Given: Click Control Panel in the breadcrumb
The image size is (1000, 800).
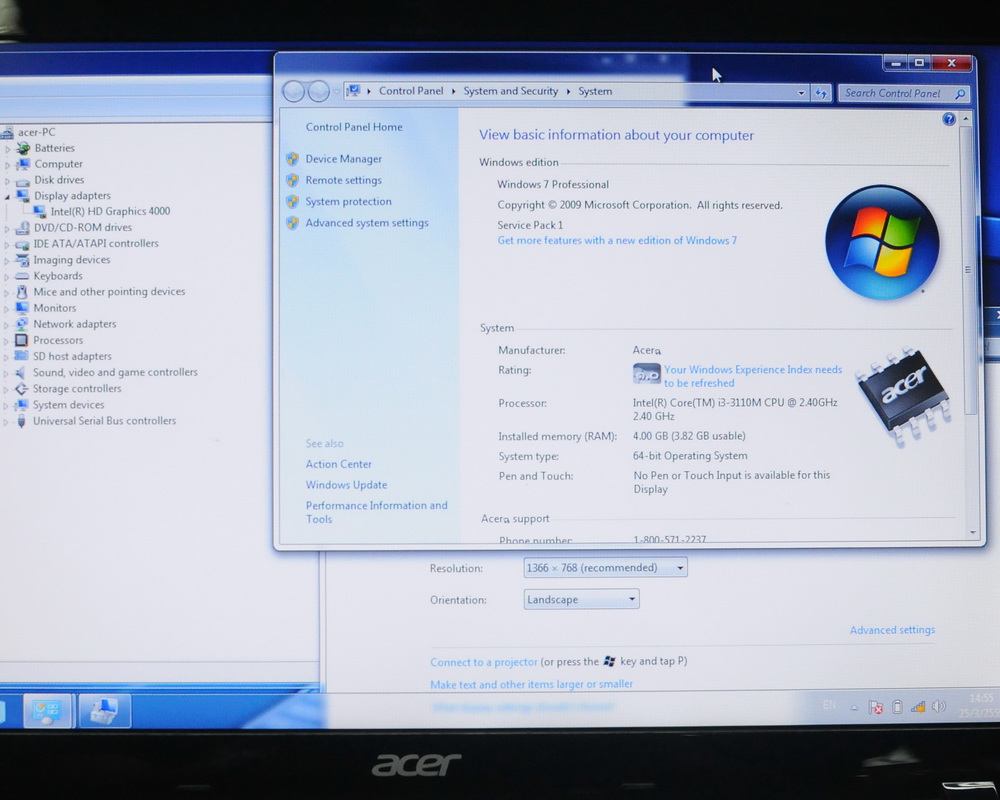Looking at the screenshot, I should coord(411,91).
